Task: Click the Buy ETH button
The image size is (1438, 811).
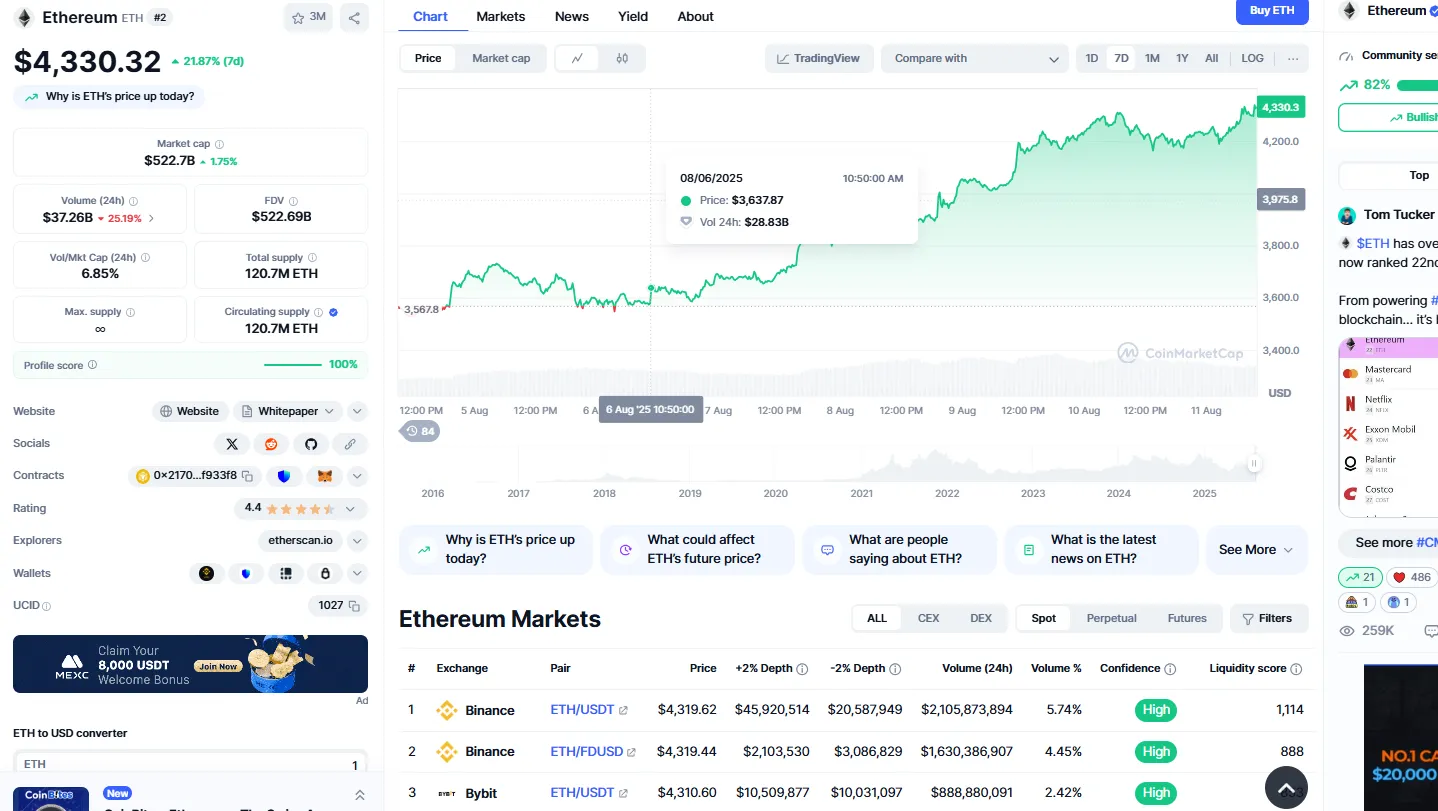Action: tap(1271, 11)
